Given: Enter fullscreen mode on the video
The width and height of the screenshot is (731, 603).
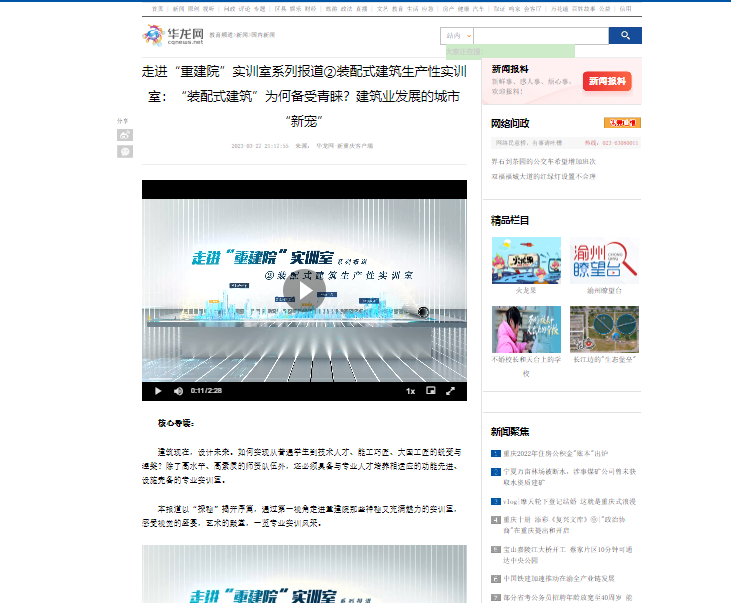Looking at the screenshot, I should tap(450, 391).
